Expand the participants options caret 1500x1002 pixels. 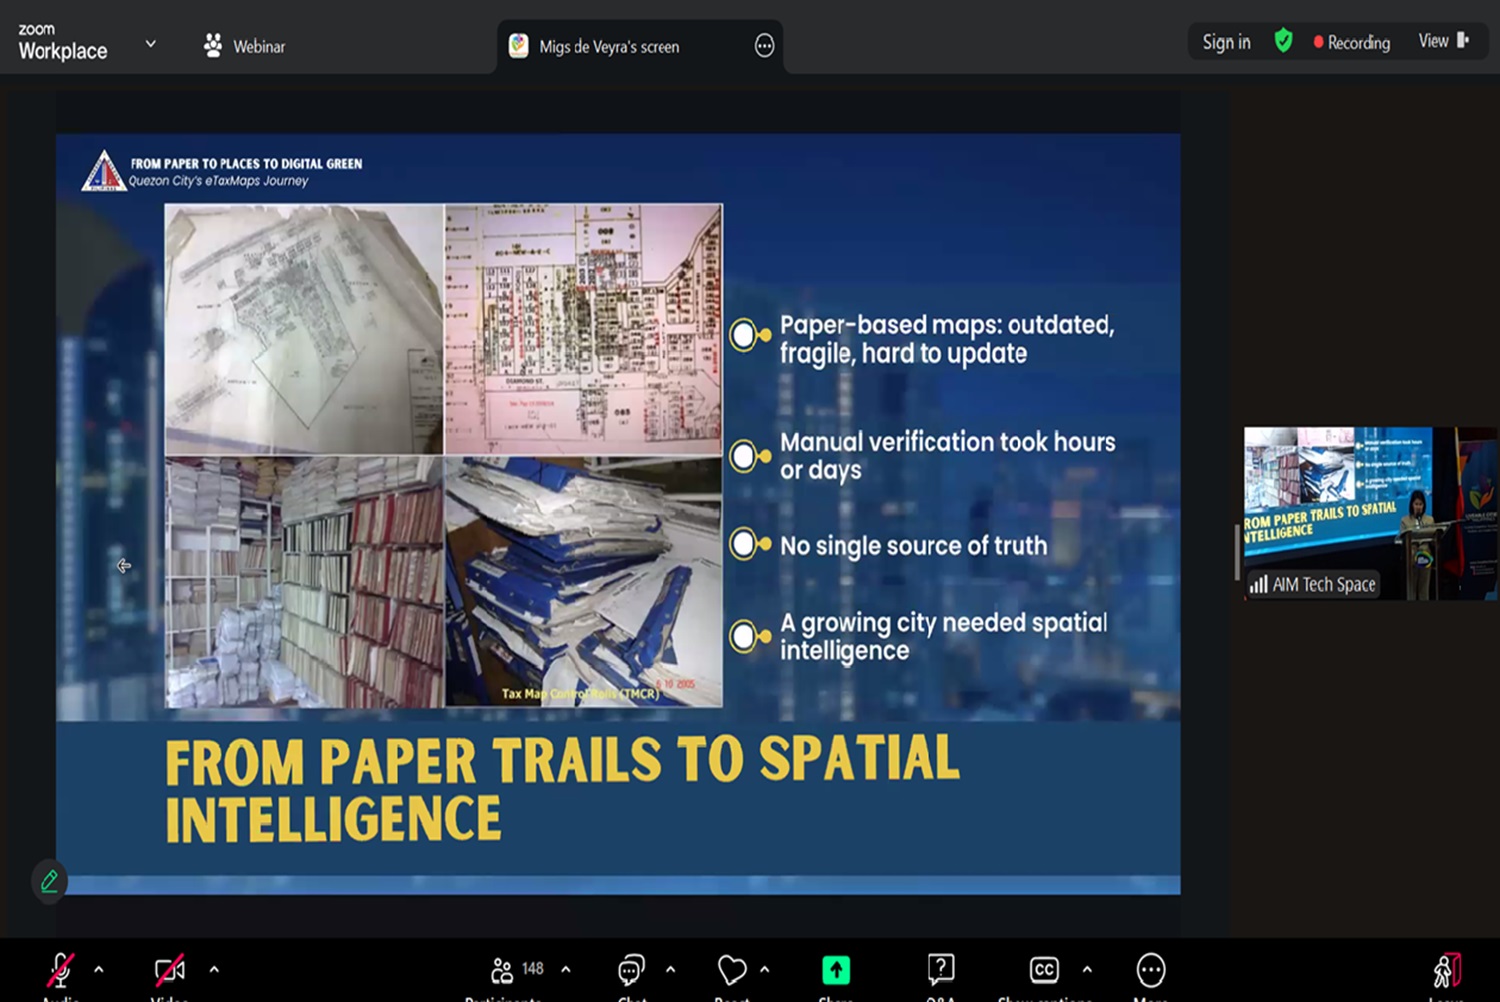(566, 969)
